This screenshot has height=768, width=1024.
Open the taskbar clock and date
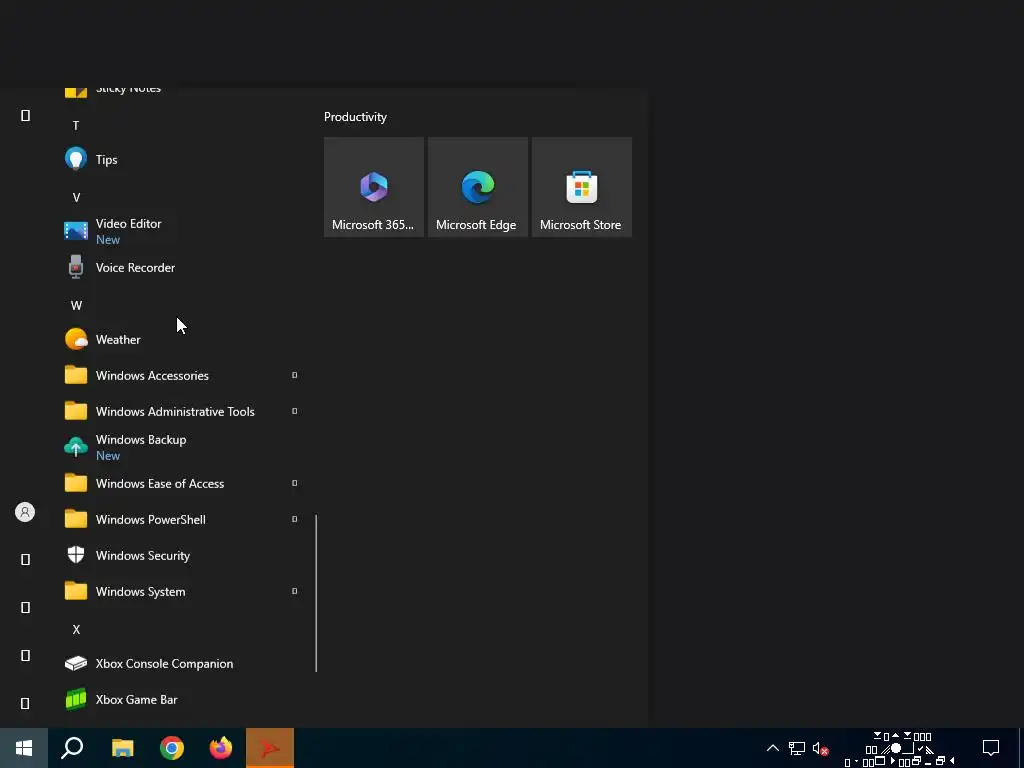pos(899,748)
